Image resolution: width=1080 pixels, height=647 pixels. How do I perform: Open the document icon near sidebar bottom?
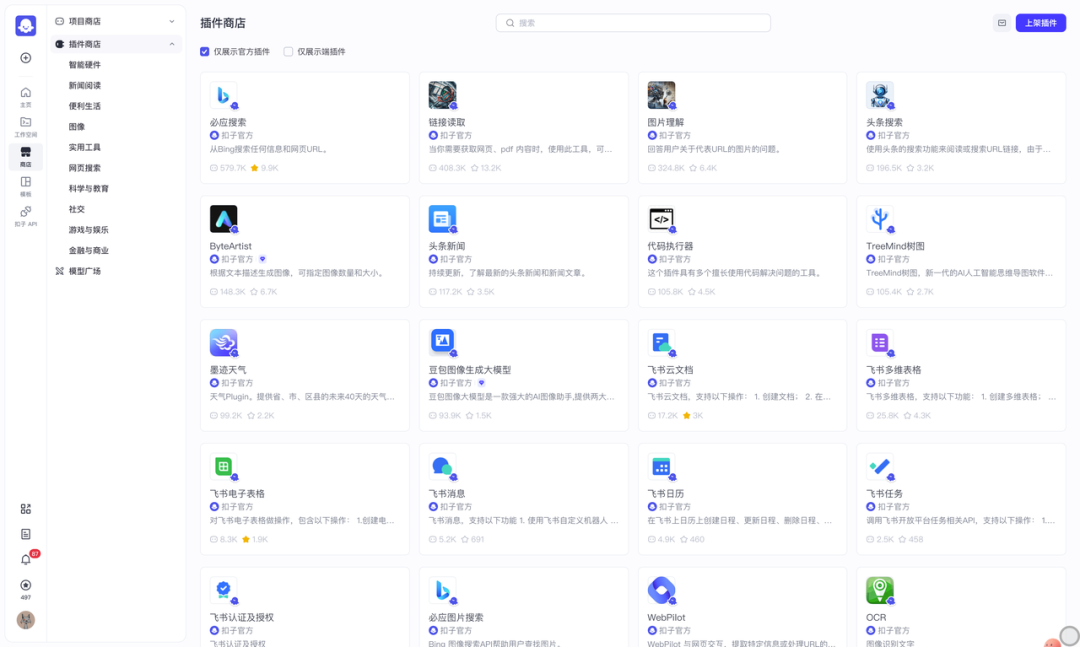[25, 534]
